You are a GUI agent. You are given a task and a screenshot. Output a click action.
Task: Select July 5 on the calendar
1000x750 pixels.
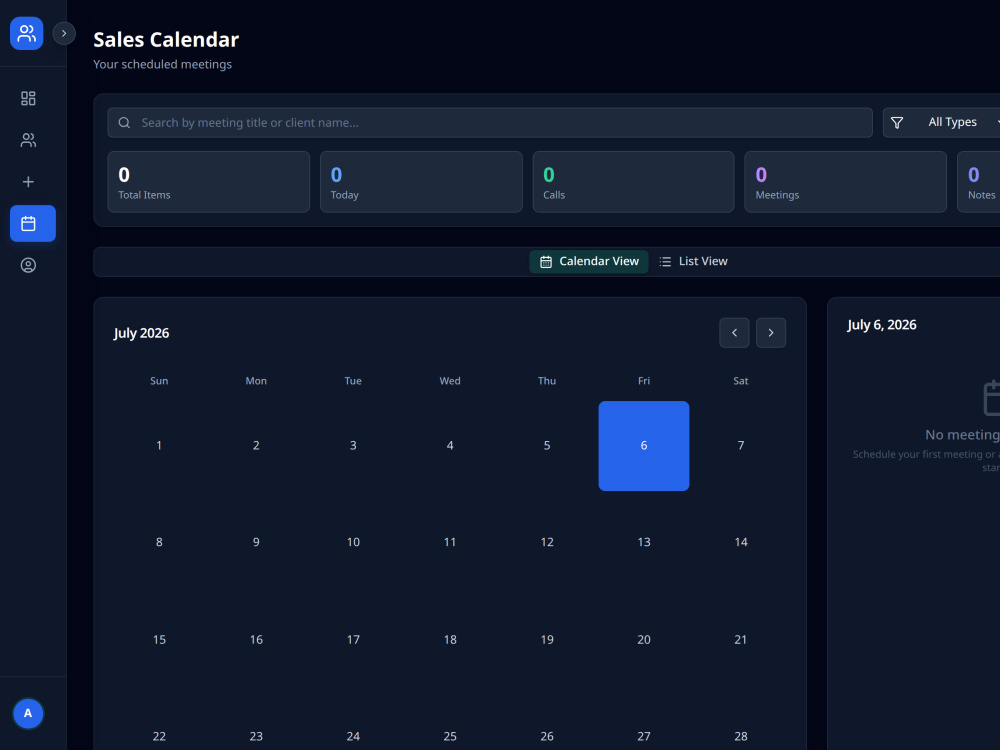pyautogui.click(x=547, y=446)
